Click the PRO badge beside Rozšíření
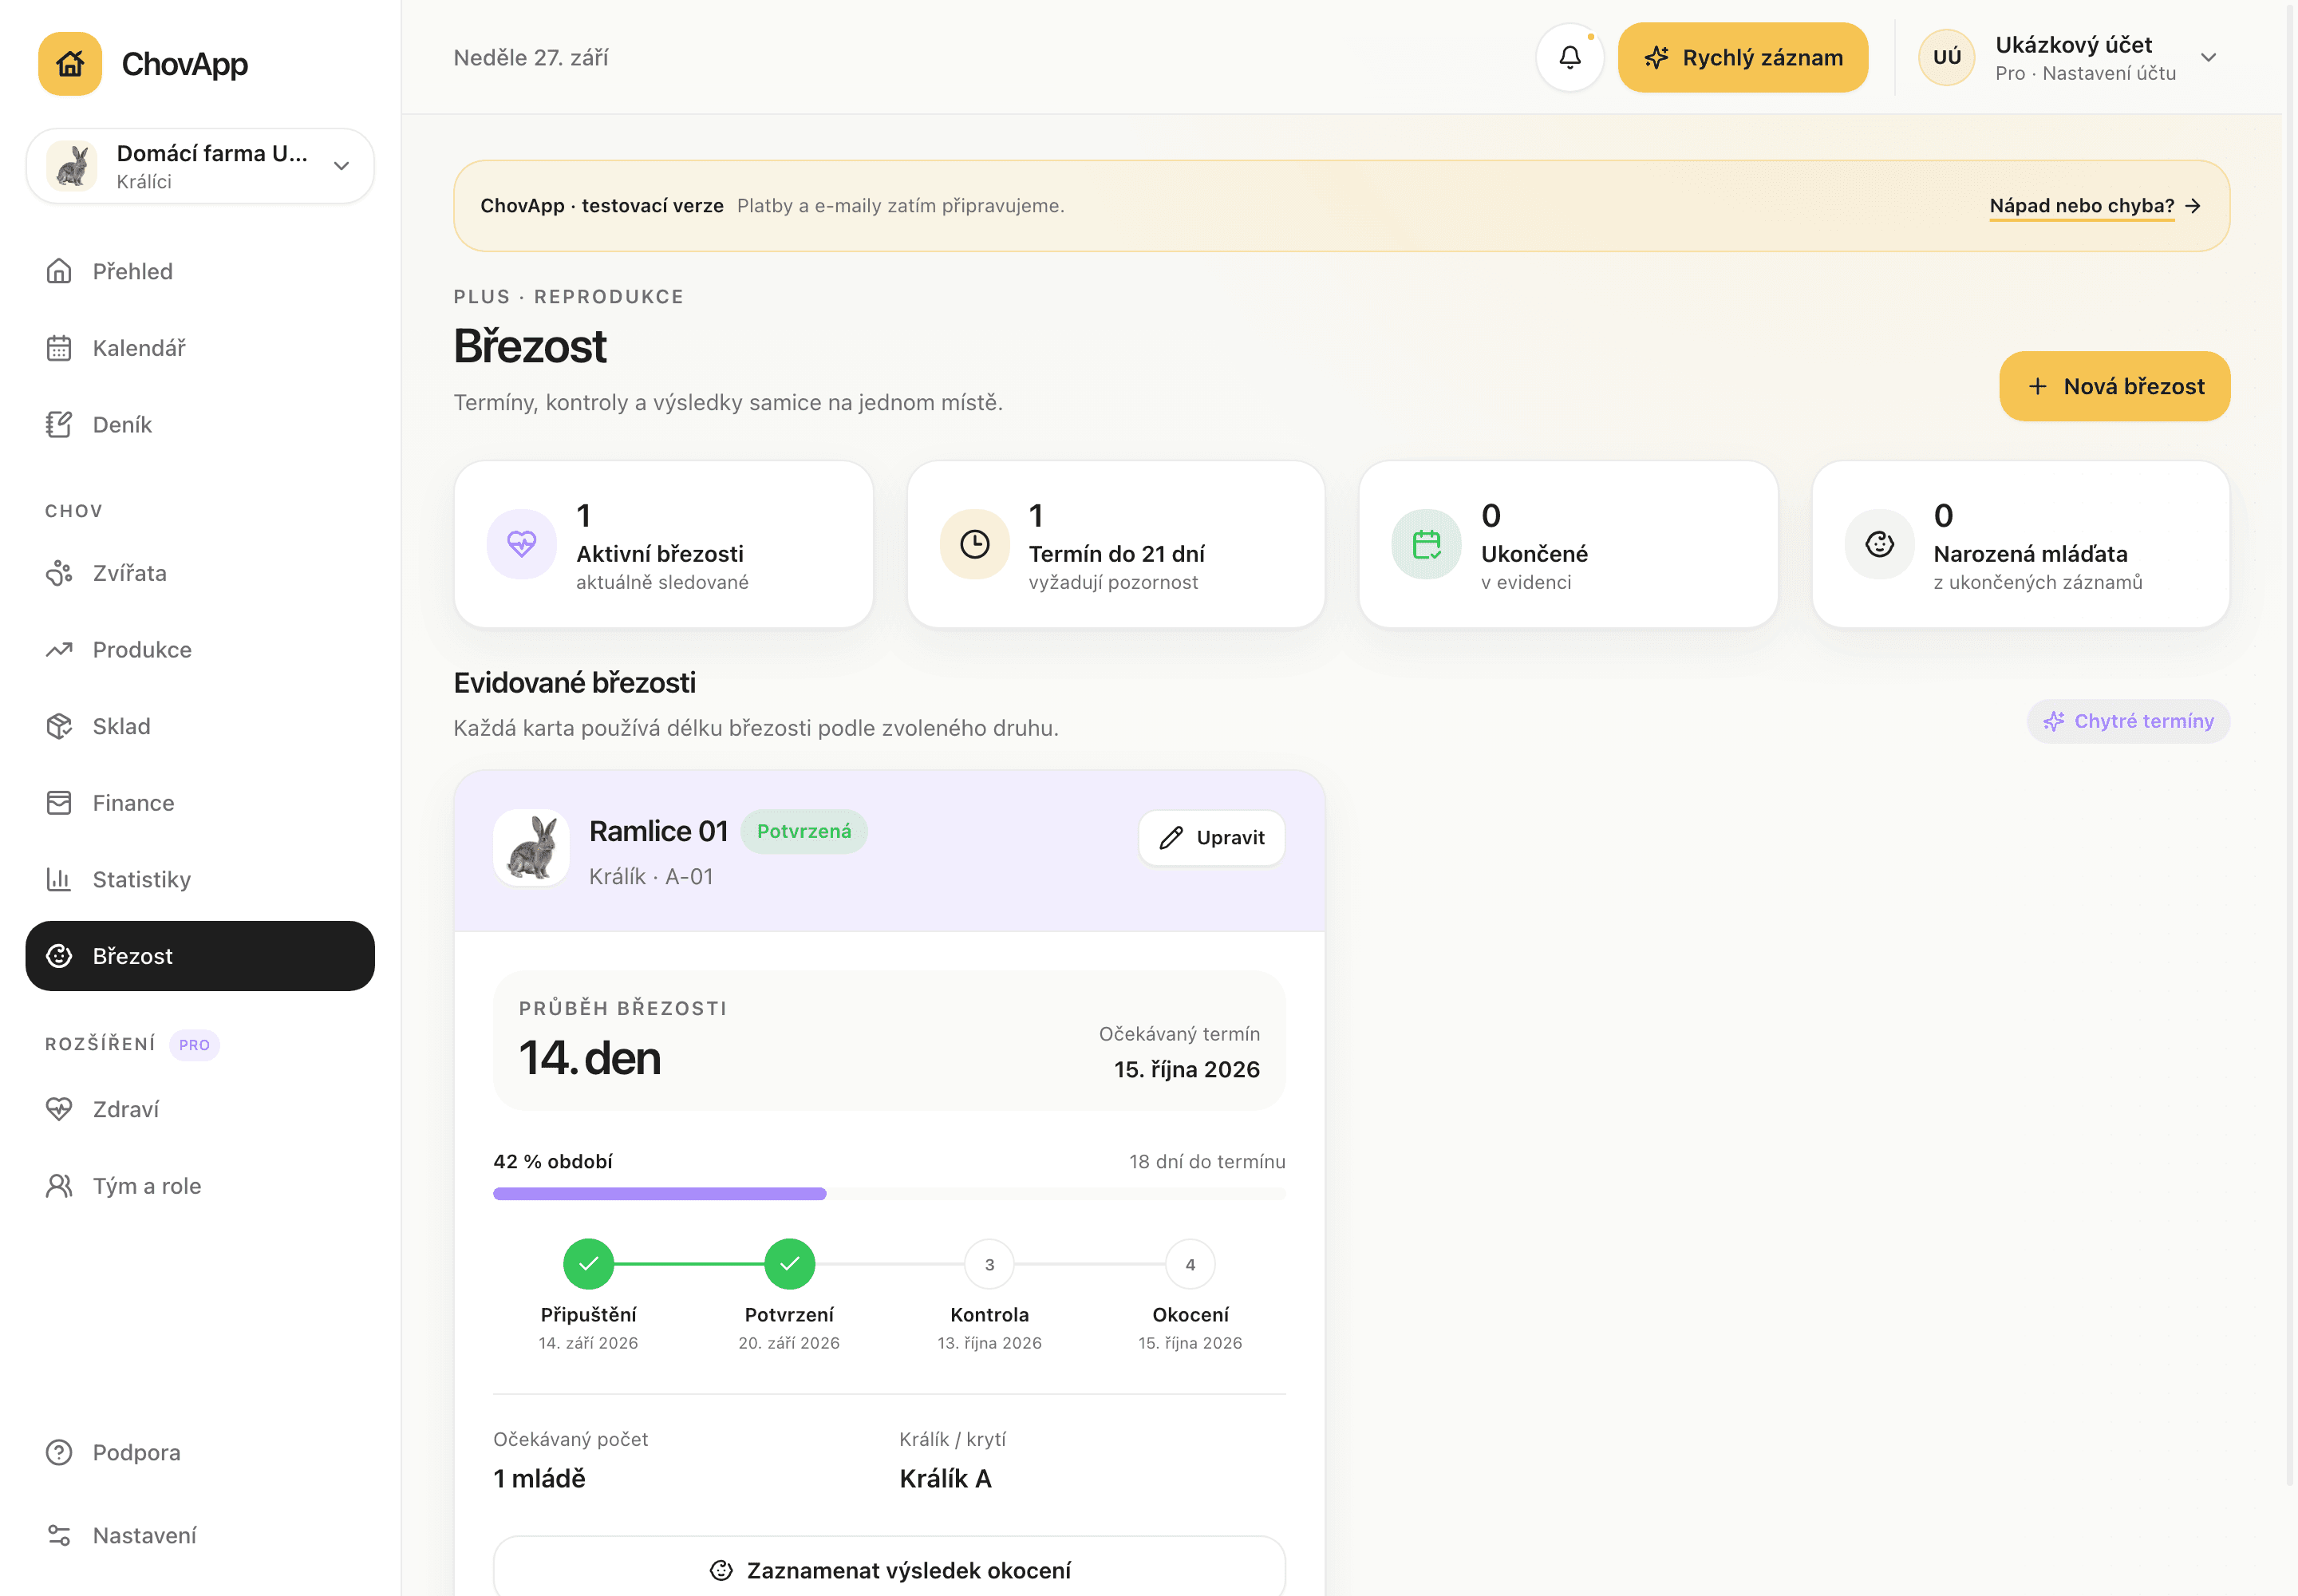Image resolution: width=2298 pixels, height=1596 pixels. [x=194, y=1045]
